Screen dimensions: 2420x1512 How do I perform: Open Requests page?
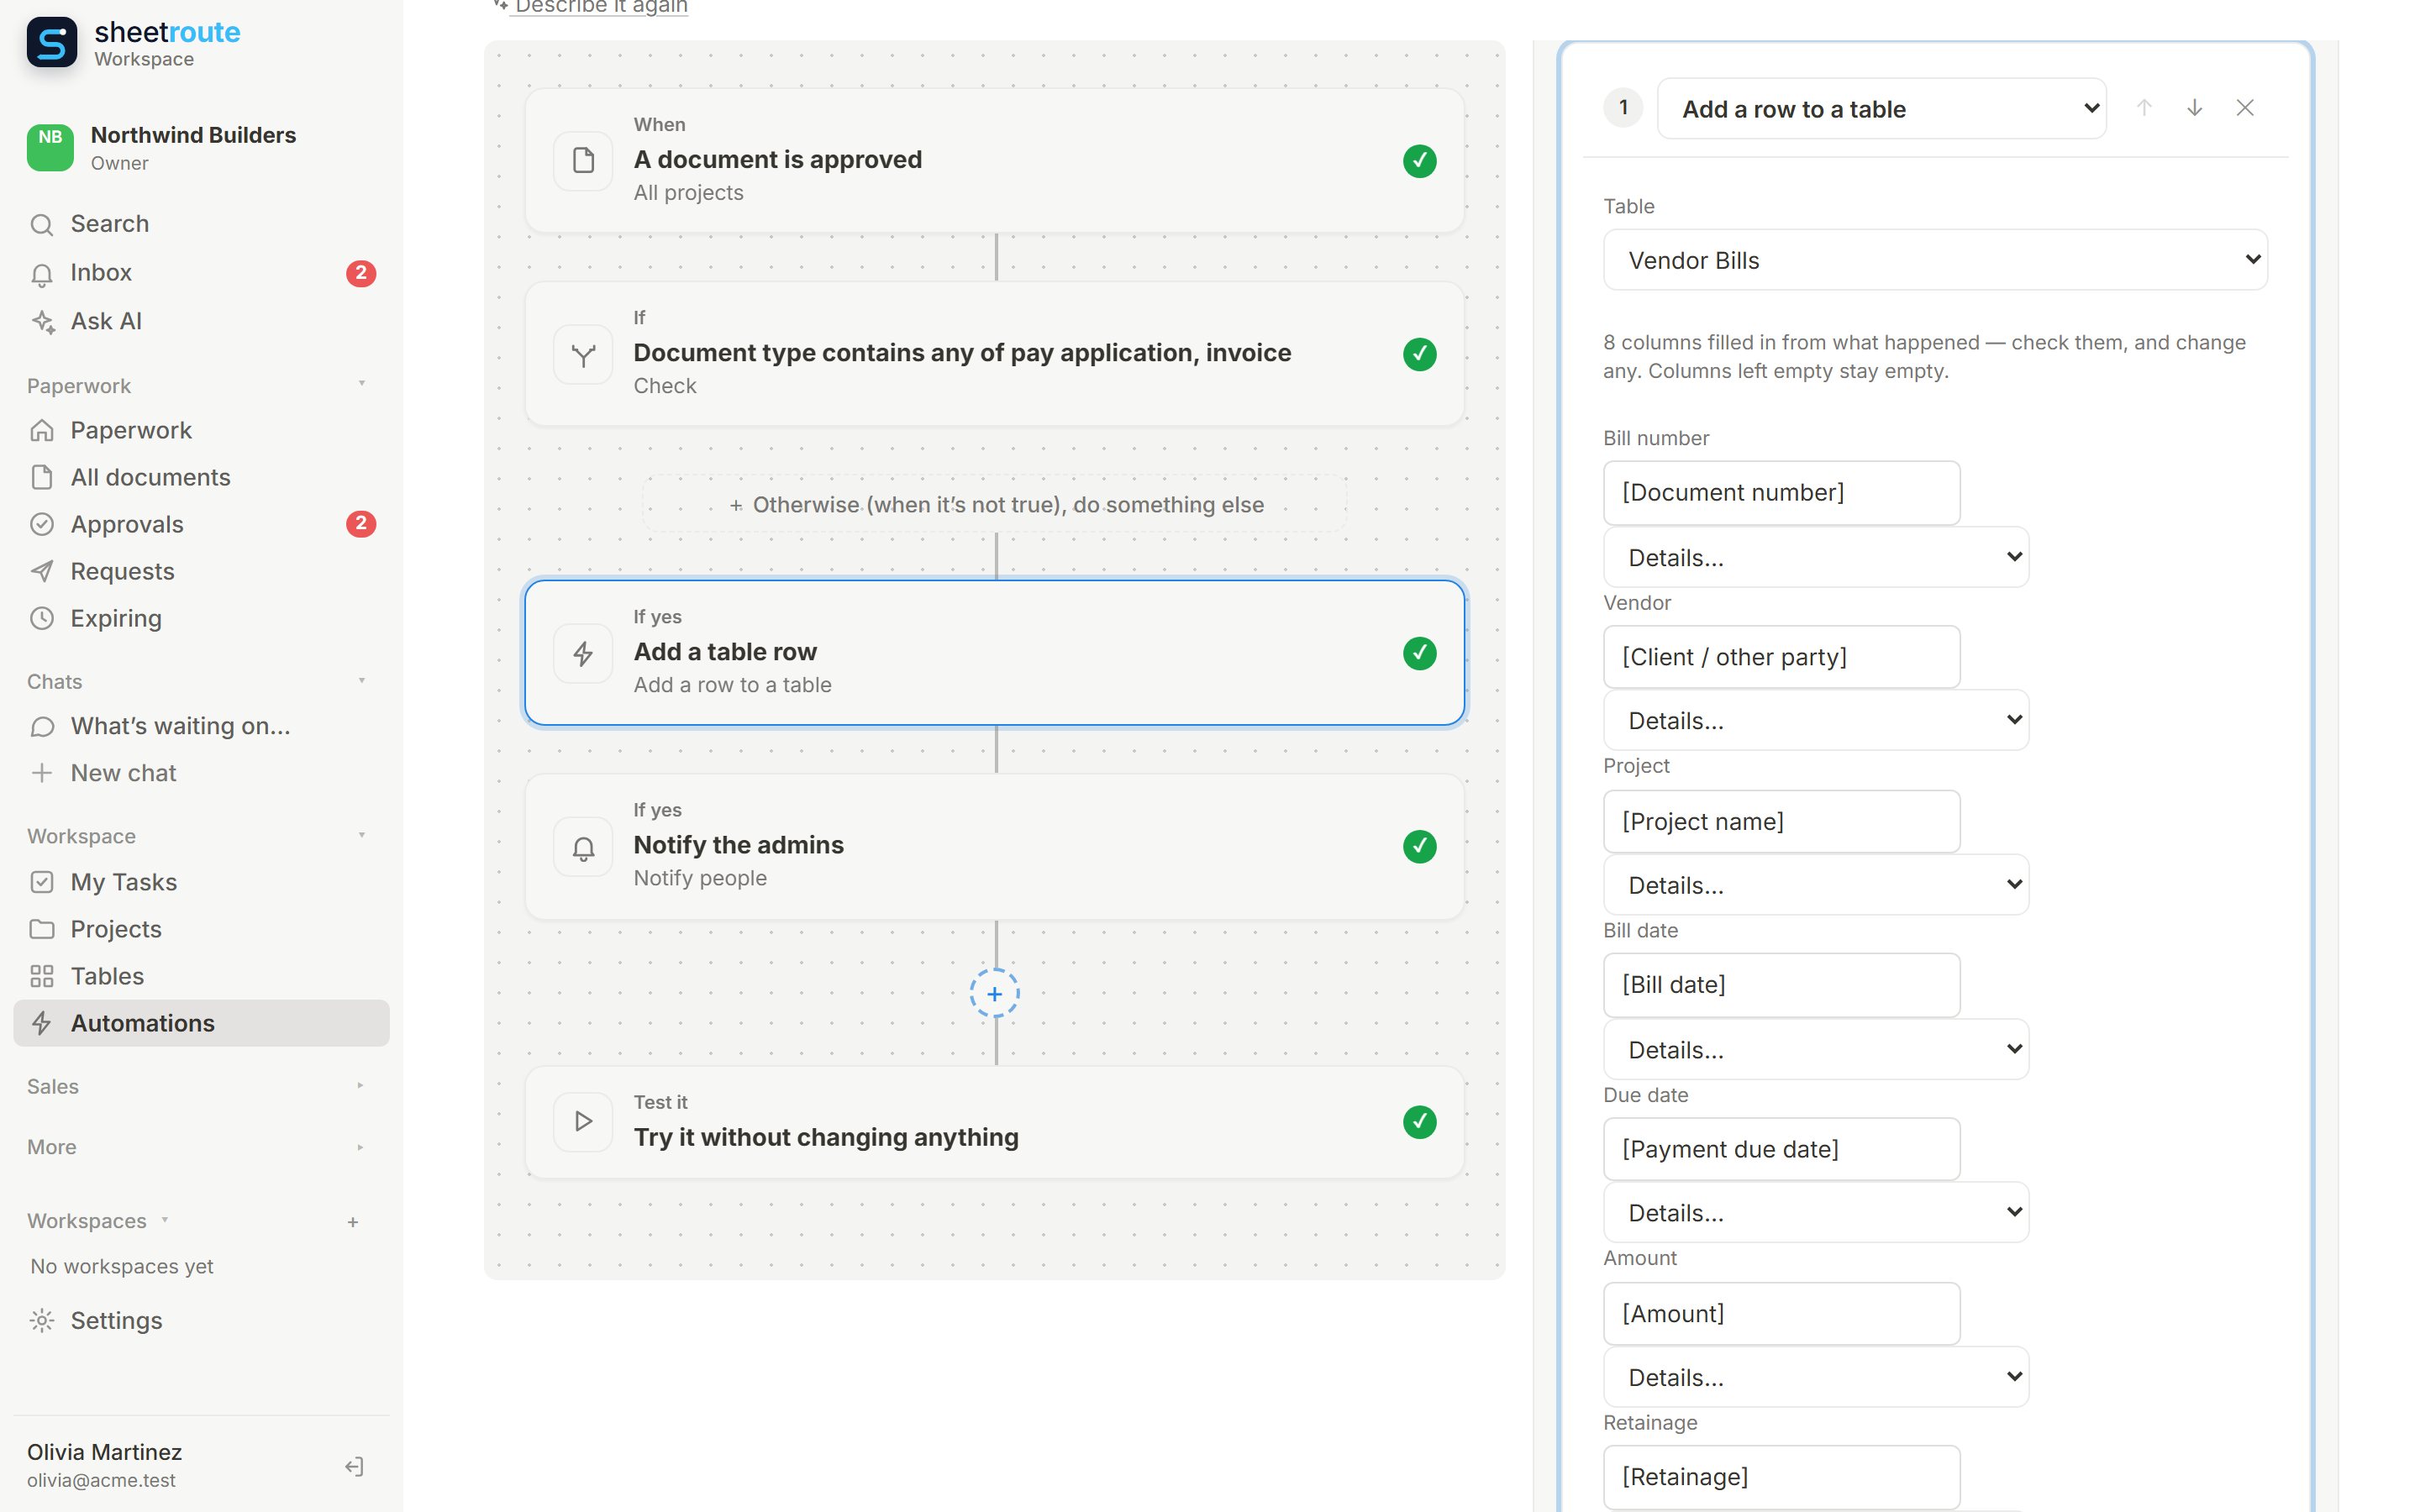click(x=201, y=571)
